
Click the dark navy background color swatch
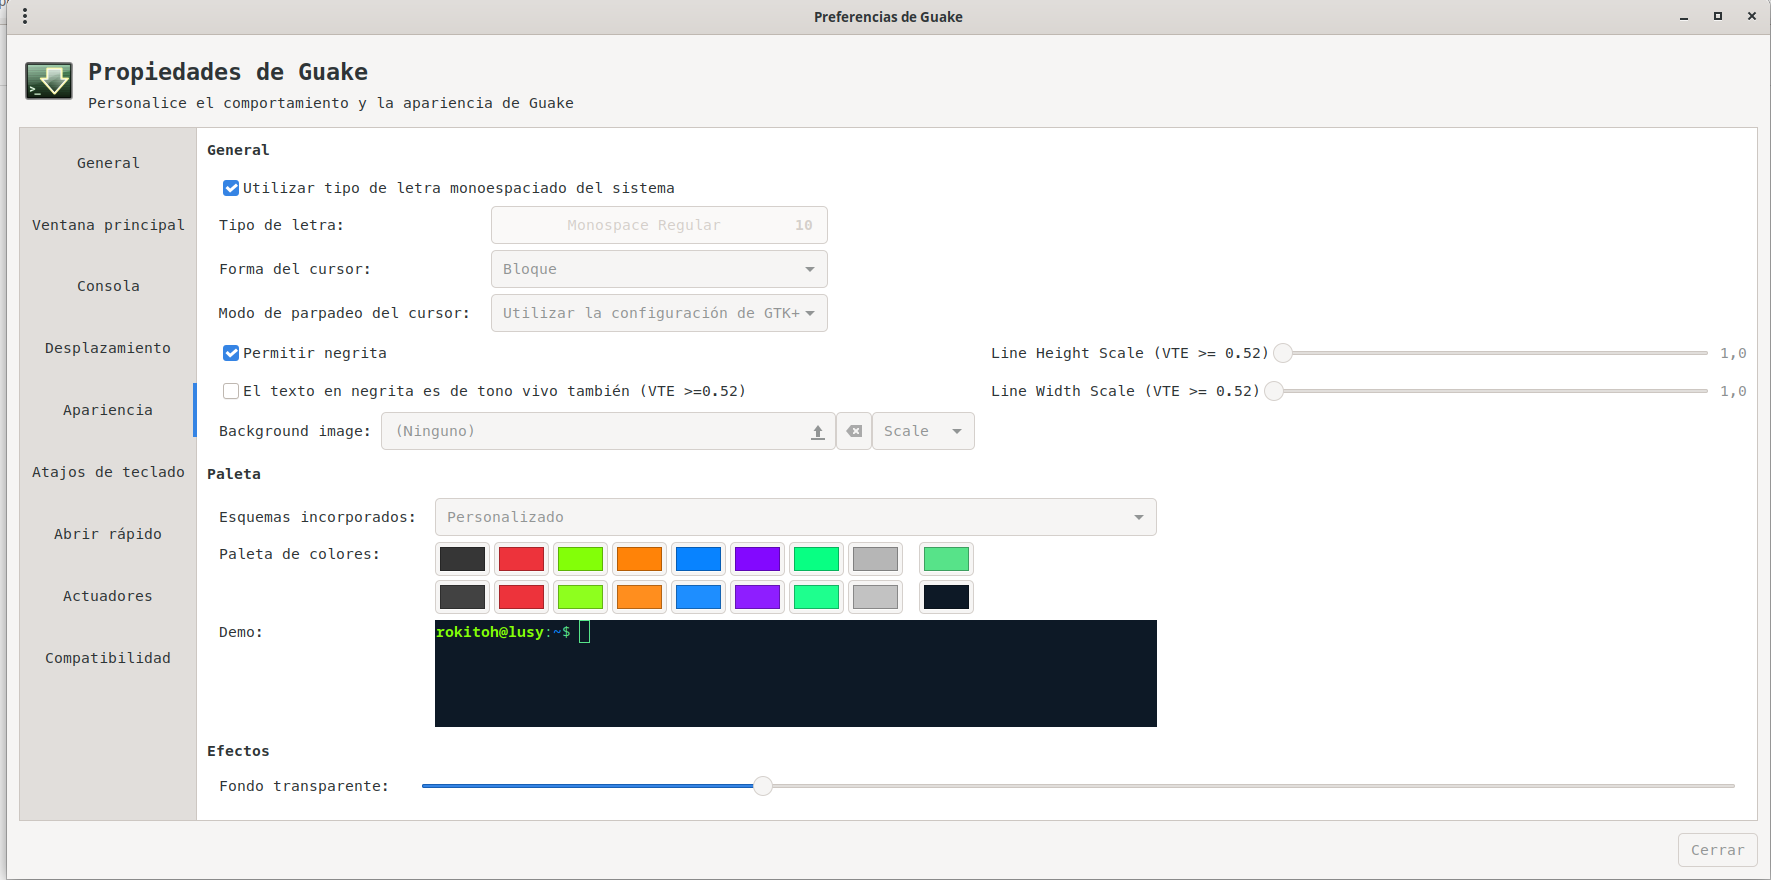(946, 597)
